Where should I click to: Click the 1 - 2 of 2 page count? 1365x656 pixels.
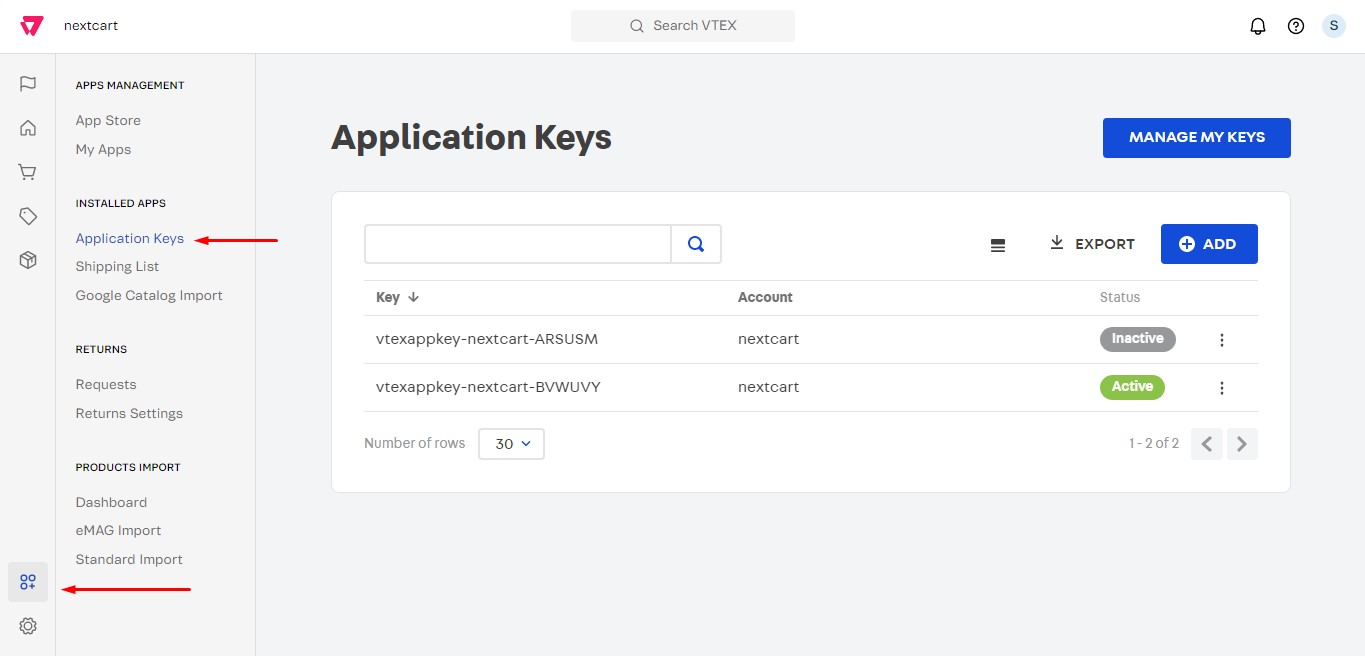[x=1154, y=443]
